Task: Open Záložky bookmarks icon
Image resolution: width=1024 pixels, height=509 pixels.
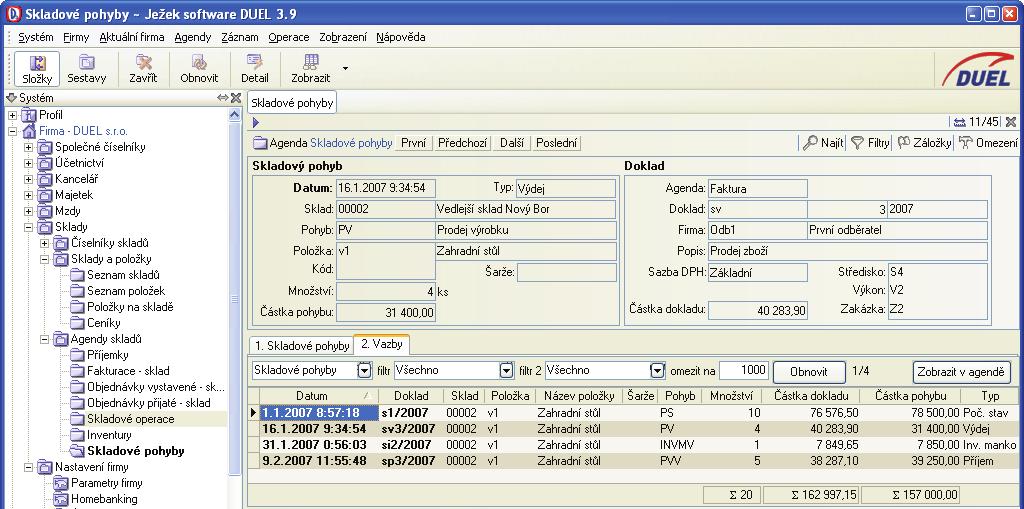Action: (924, 143)
